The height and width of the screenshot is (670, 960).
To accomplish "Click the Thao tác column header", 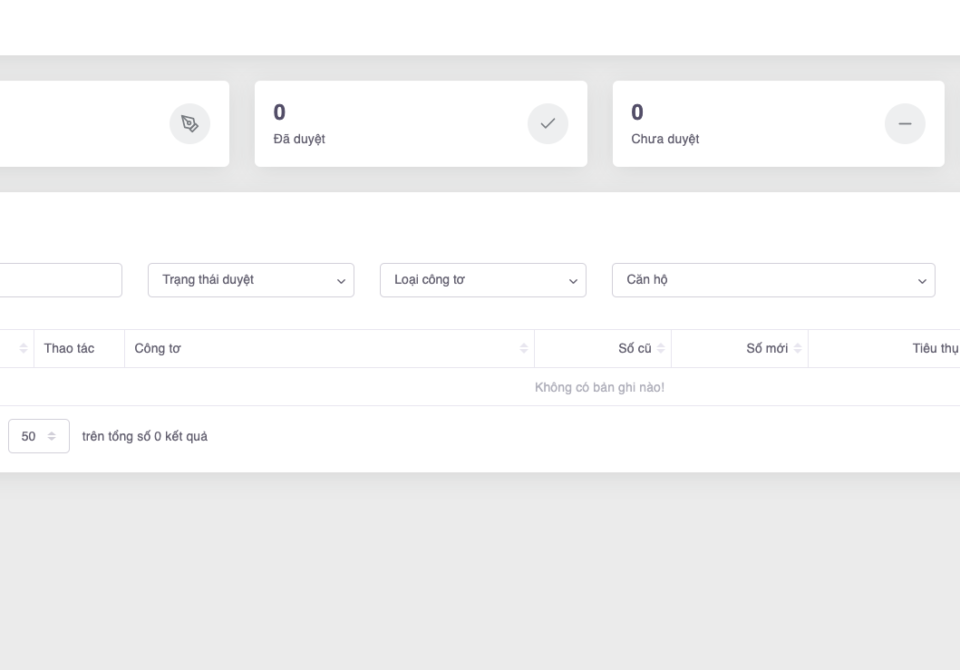I will (69, 349).
